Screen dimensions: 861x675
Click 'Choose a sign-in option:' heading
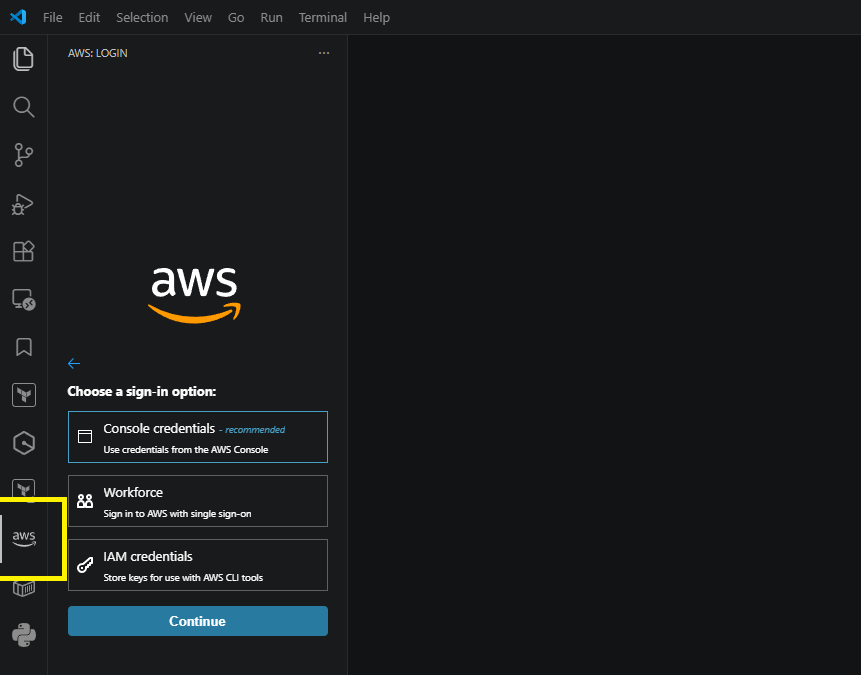[x=142, y=392]
